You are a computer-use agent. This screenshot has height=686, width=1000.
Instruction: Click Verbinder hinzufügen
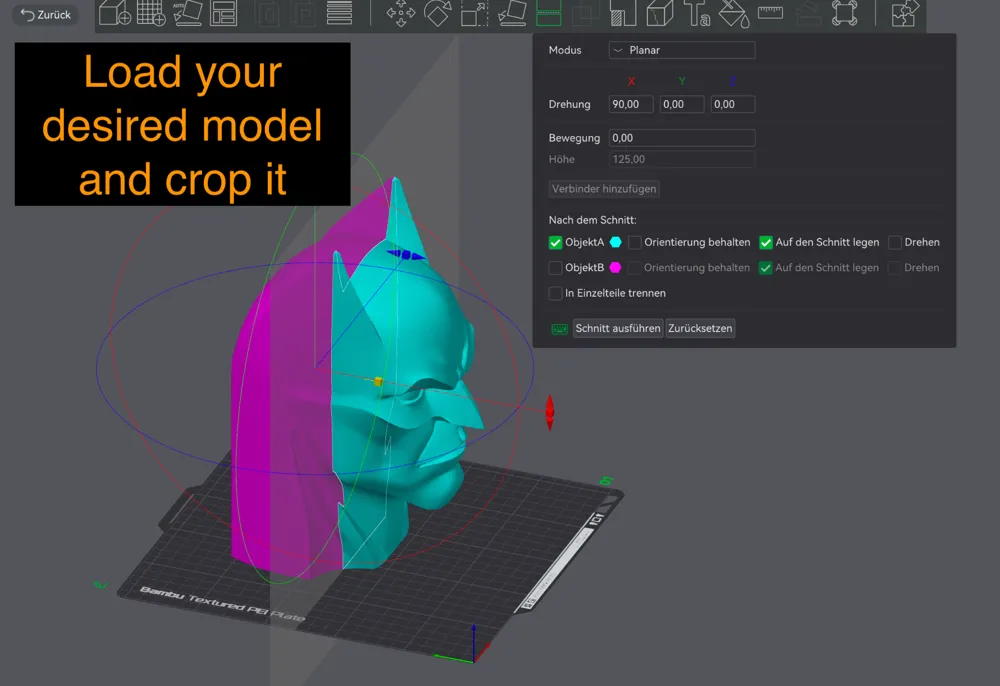(603, 188)
